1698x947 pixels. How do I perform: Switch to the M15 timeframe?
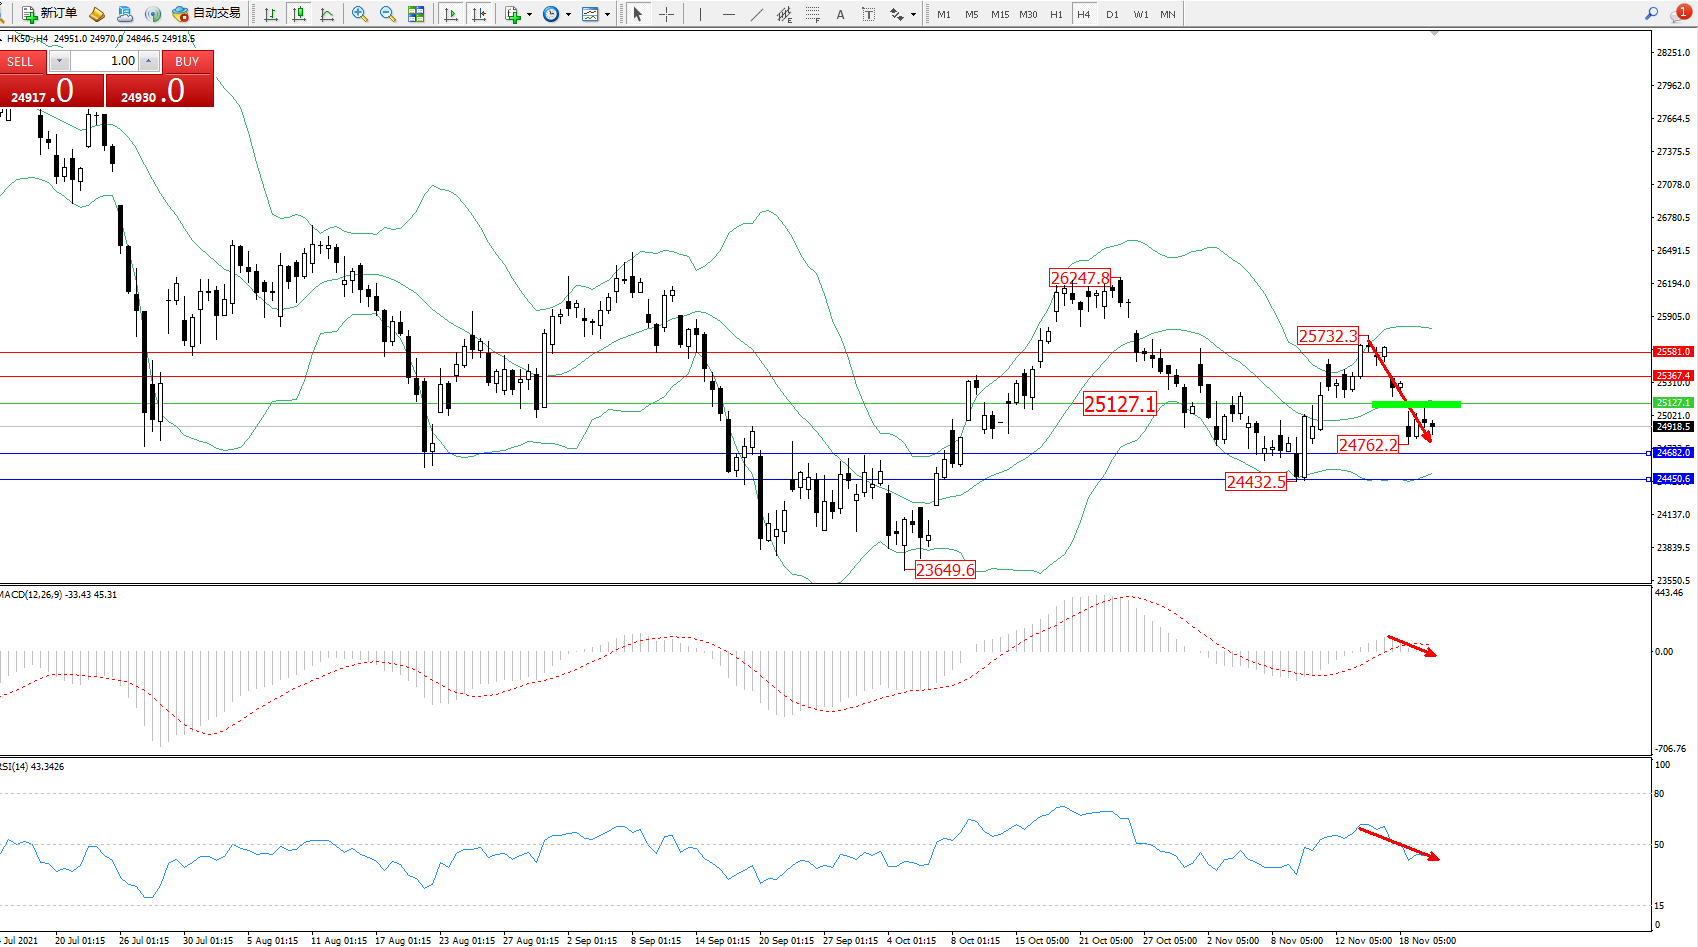1000,14
